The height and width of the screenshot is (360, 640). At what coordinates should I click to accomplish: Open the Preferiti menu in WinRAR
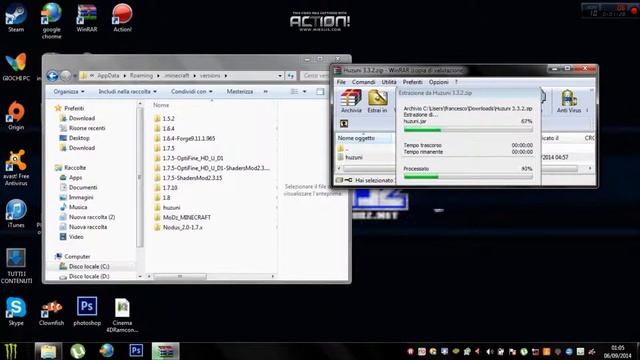[x=412, y=82]
